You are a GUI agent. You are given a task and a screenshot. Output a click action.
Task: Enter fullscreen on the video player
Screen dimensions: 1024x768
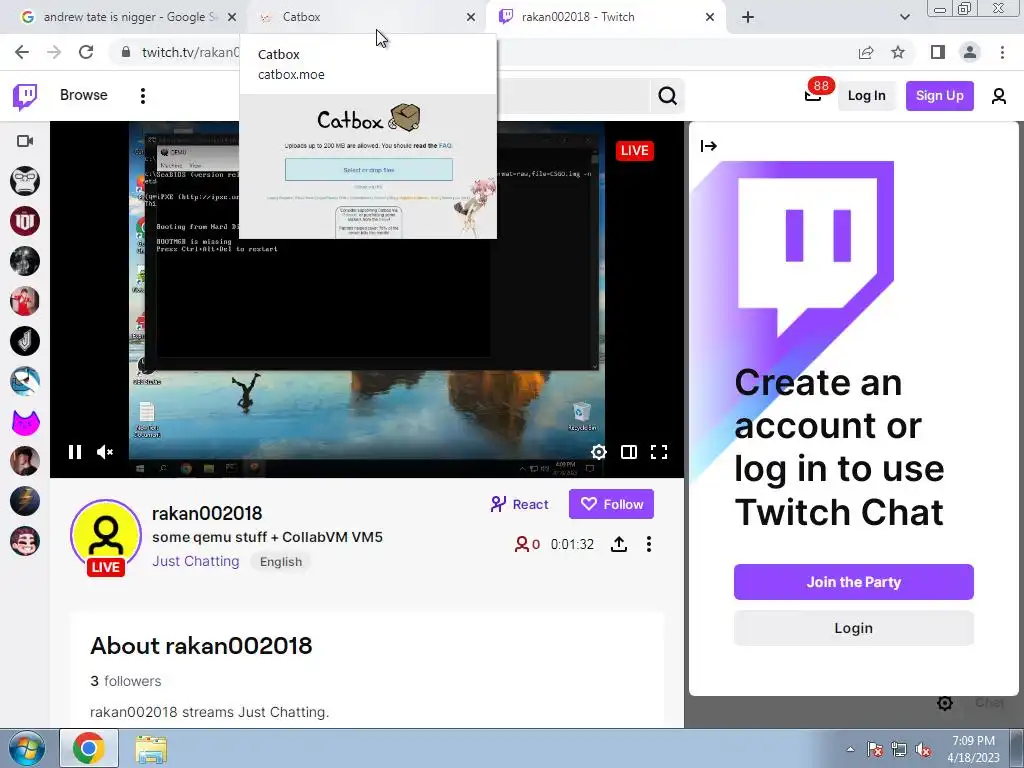point(659,452)
